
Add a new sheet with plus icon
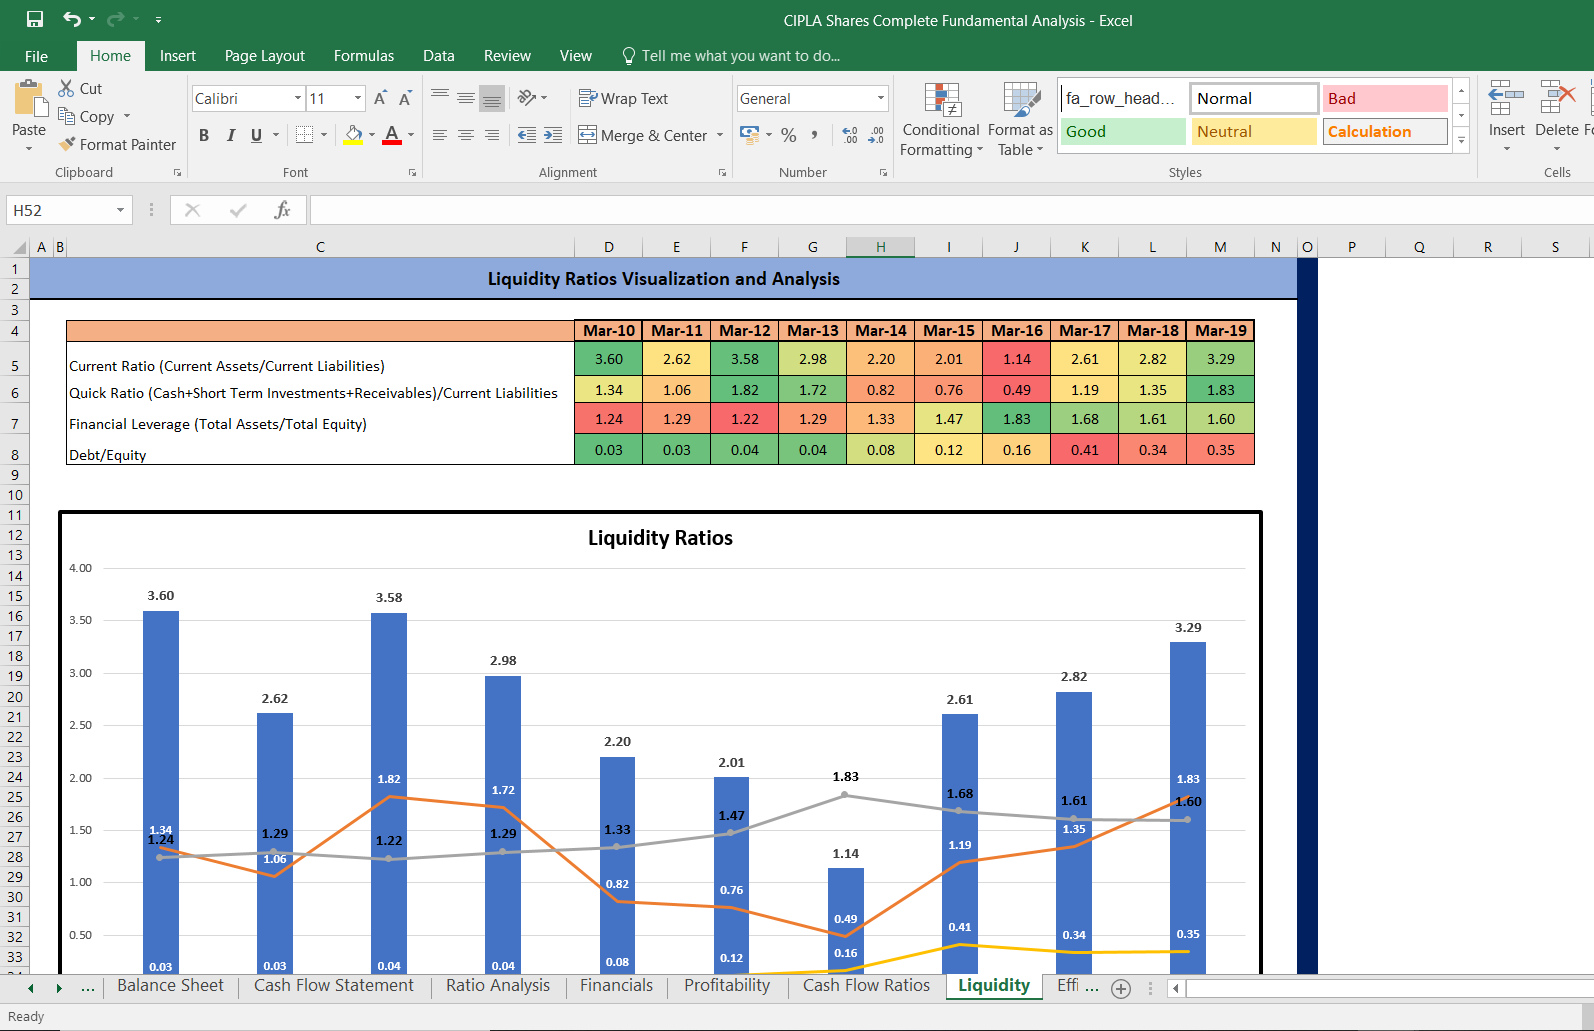click(x=1121, y=989)
